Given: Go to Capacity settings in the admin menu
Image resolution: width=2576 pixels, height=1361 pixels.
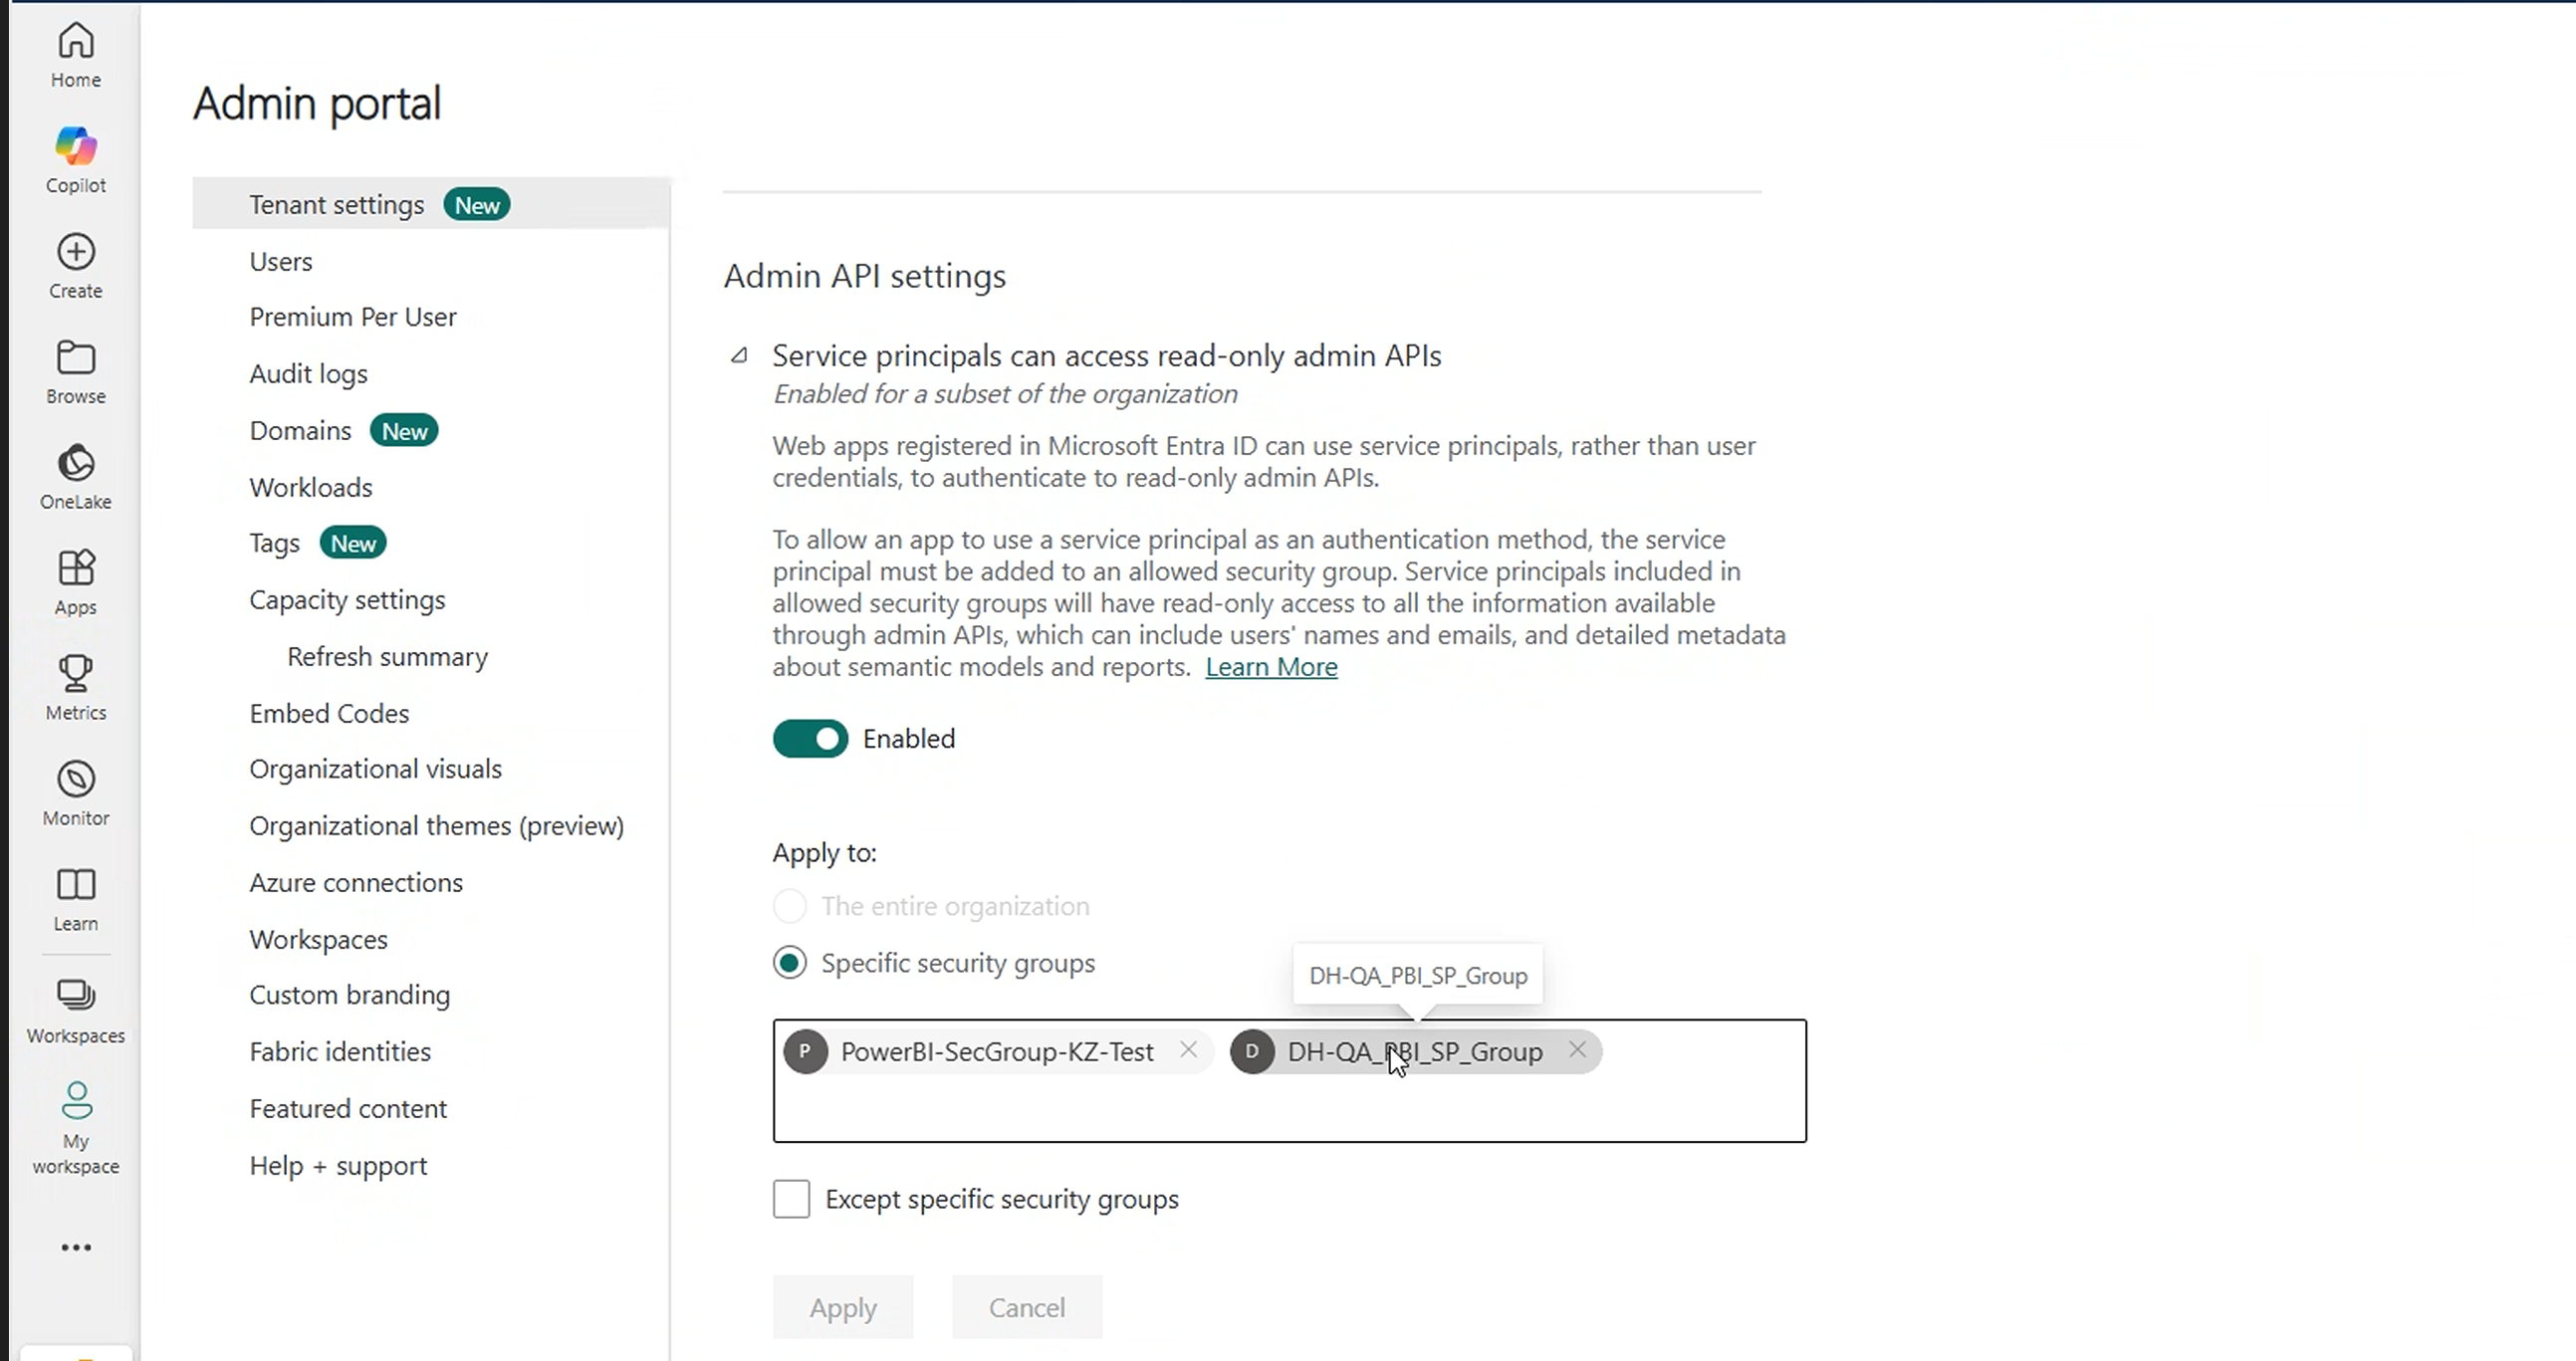Looking at the screenshot, I should tap(347, 600).
